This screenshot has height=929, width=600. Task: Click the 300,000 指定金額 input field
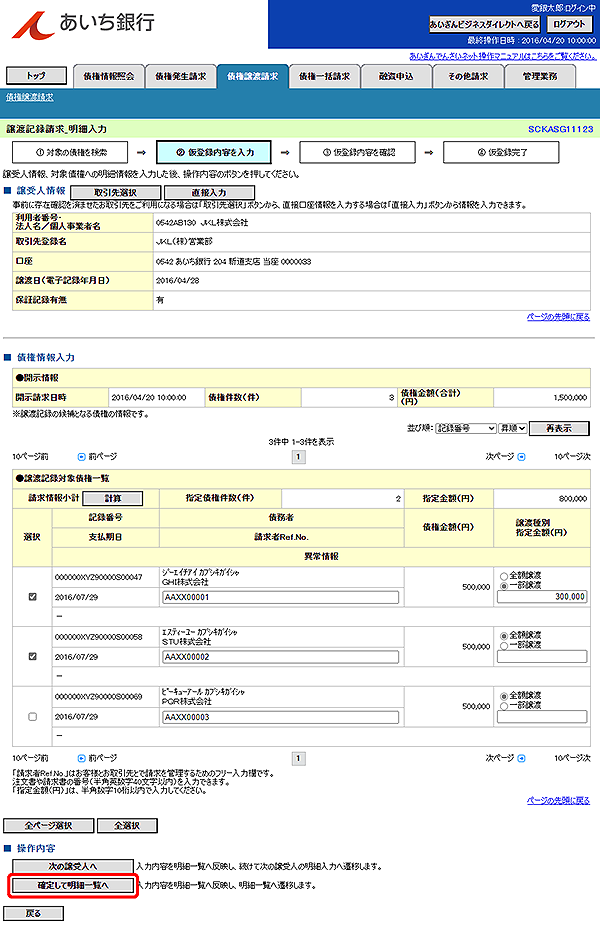[542, 597]
